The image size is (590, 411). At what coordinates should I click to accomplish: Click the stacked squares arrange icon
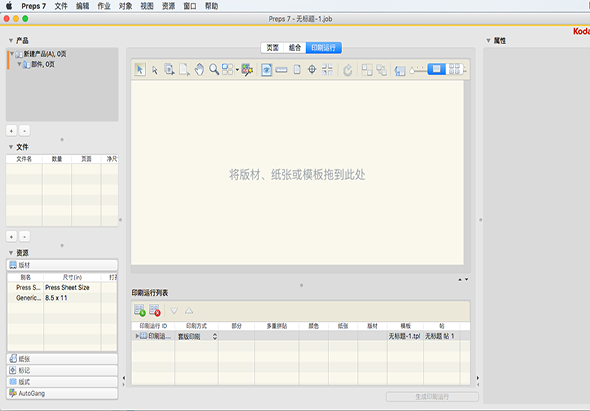pos(367,70)
